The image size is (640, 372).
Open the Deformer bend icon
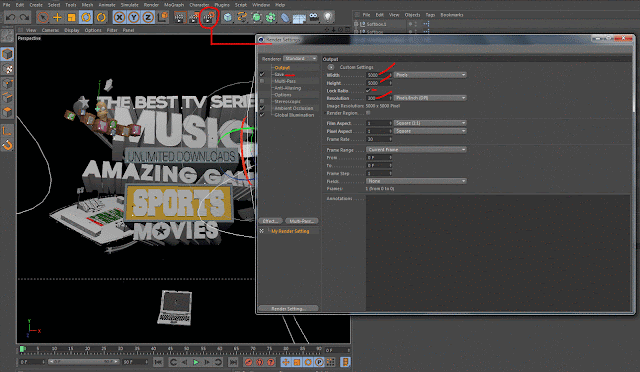tap(285, 17)
